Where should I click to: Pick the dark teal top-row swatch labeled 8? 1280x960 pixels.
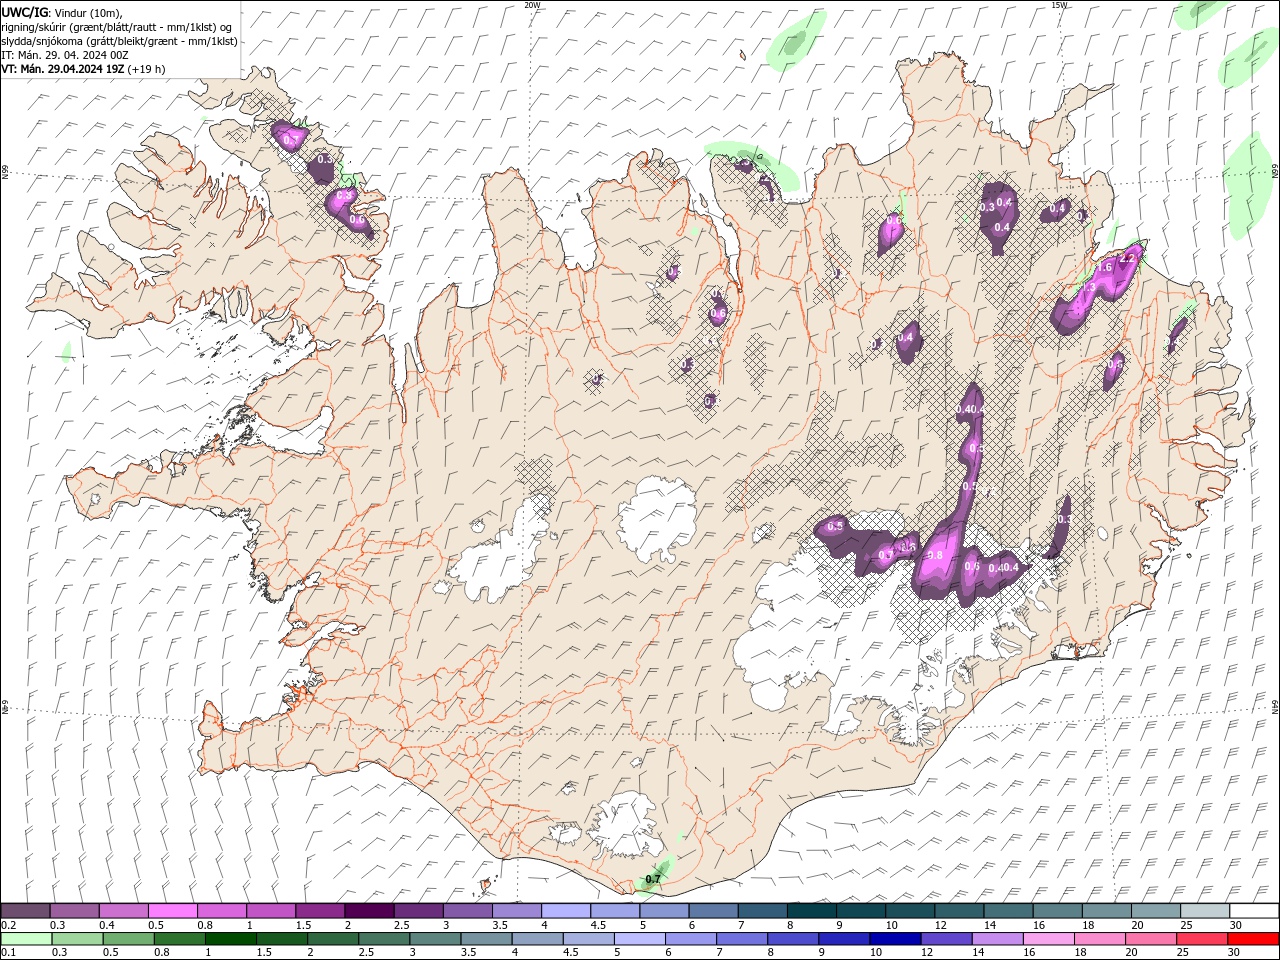pyautogui.click(x=812, y=910)
